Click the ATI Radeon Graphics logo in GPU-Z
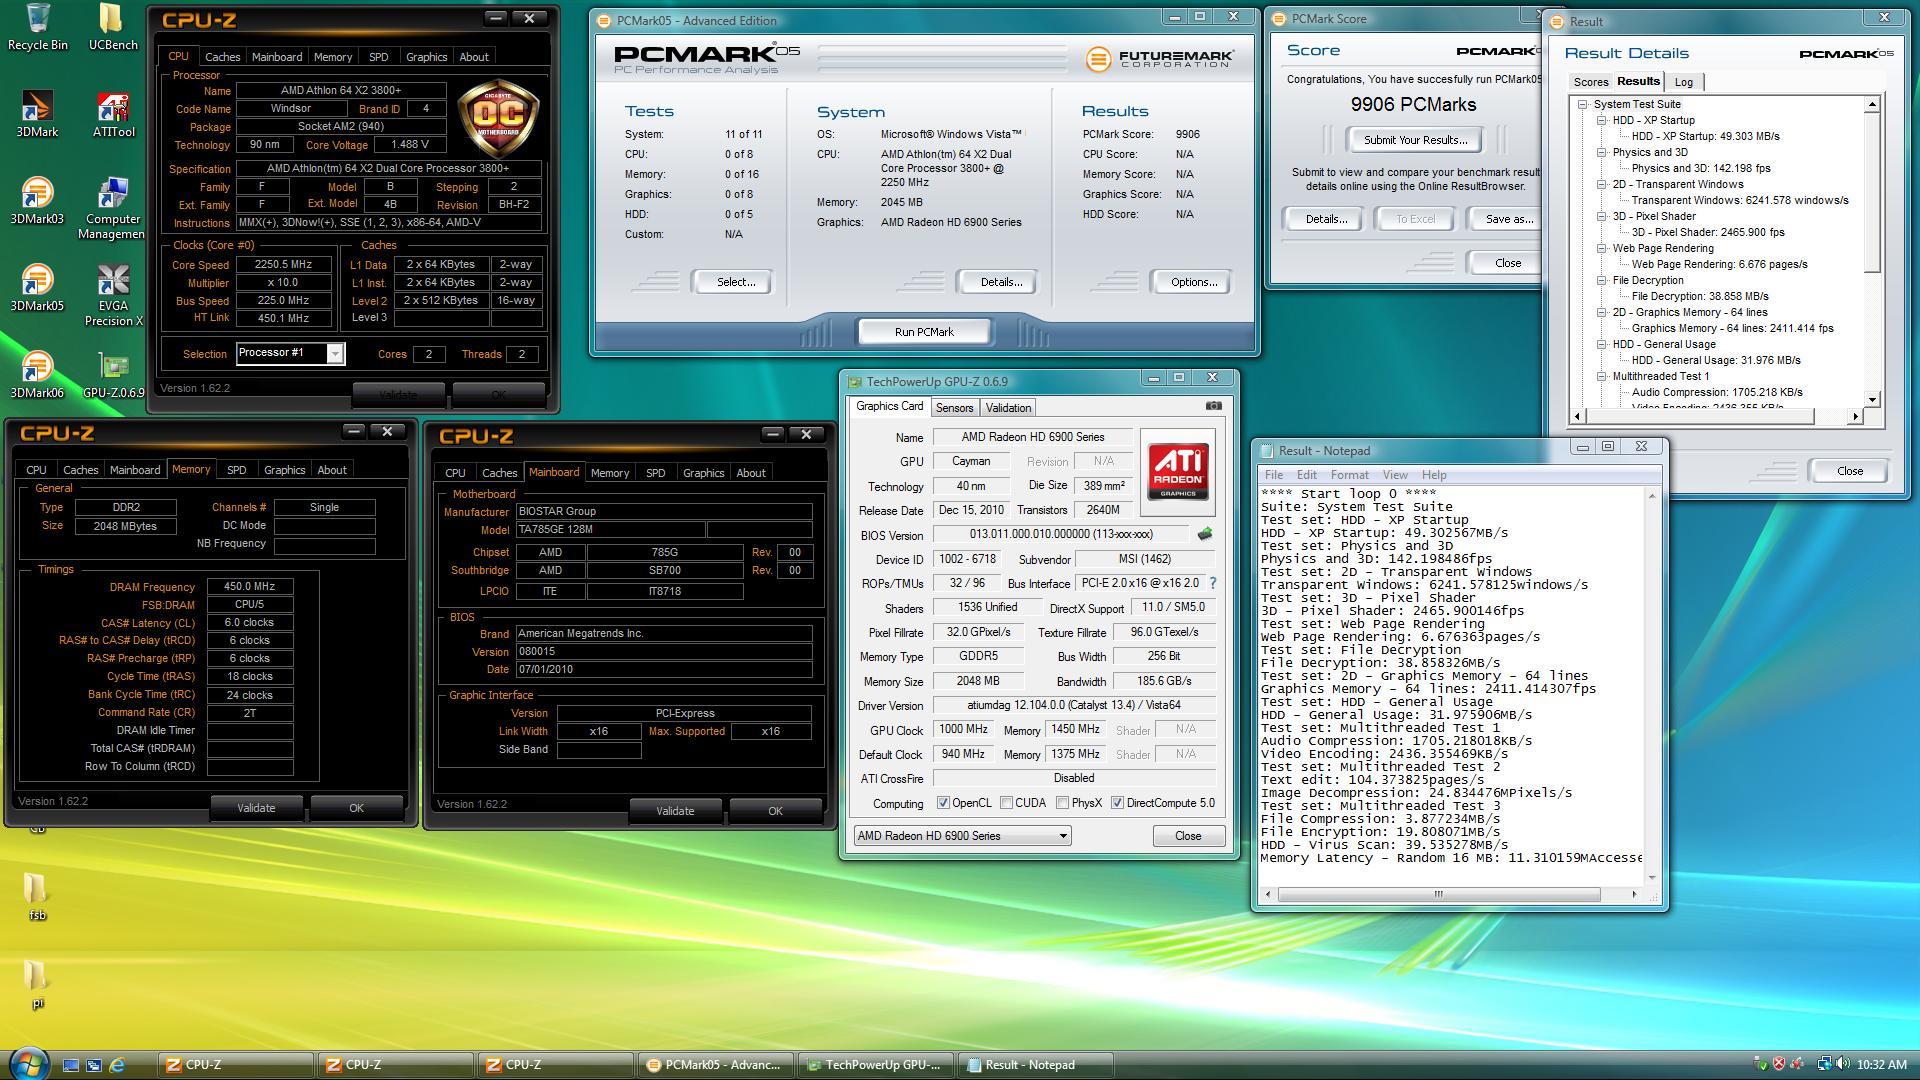This screenshot has width=1920, height=1080. 1178,472
